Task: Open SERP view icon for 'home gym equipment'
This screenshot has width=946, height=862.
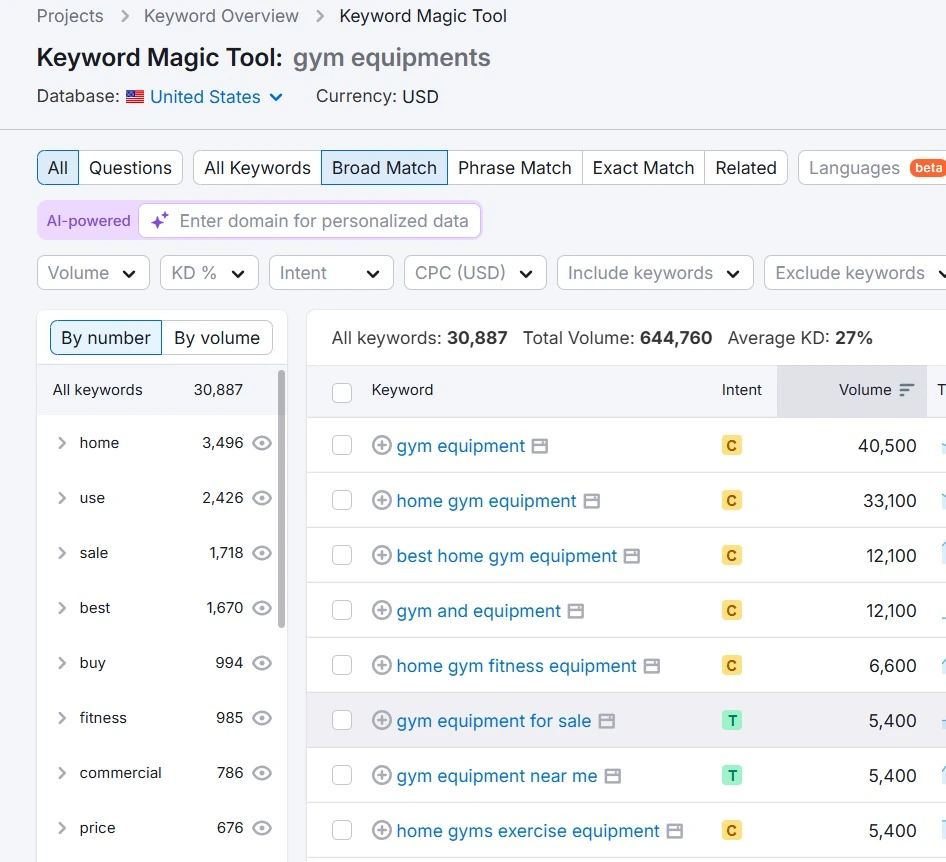Action: tap(592, 501)
